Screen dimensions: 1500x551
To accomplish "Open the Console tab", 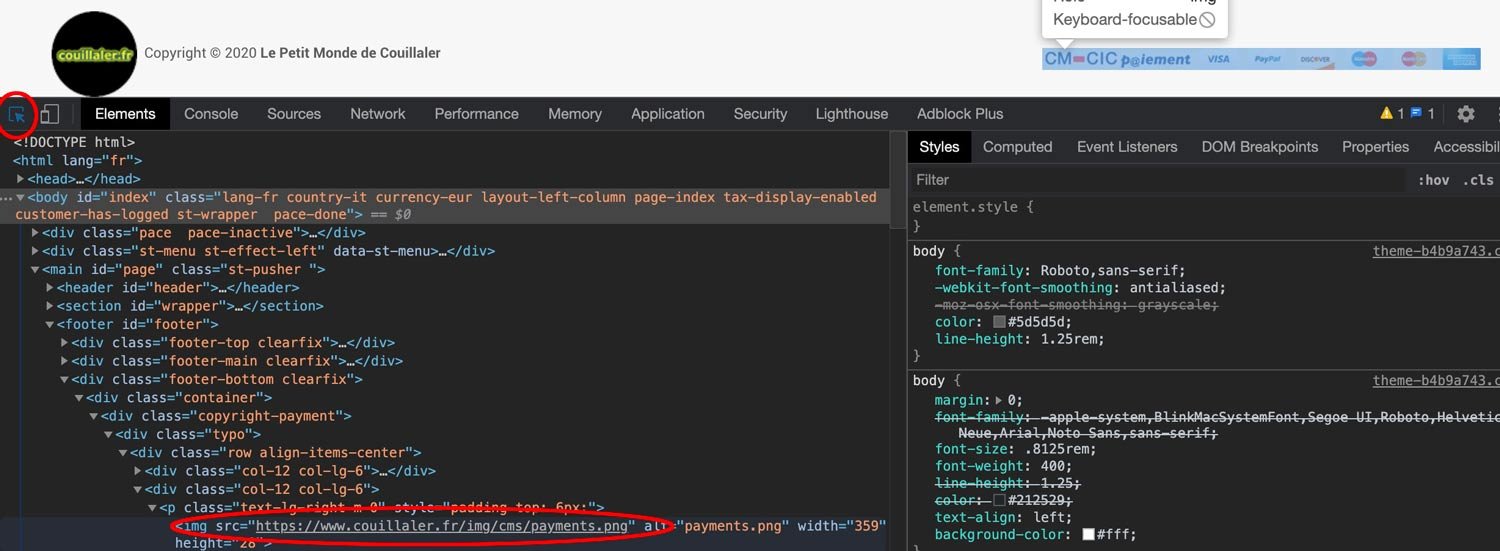I will [211, 114].
